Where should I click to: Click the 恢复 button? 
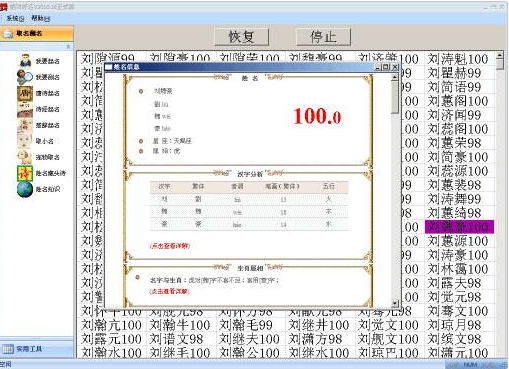coord(241,37)
